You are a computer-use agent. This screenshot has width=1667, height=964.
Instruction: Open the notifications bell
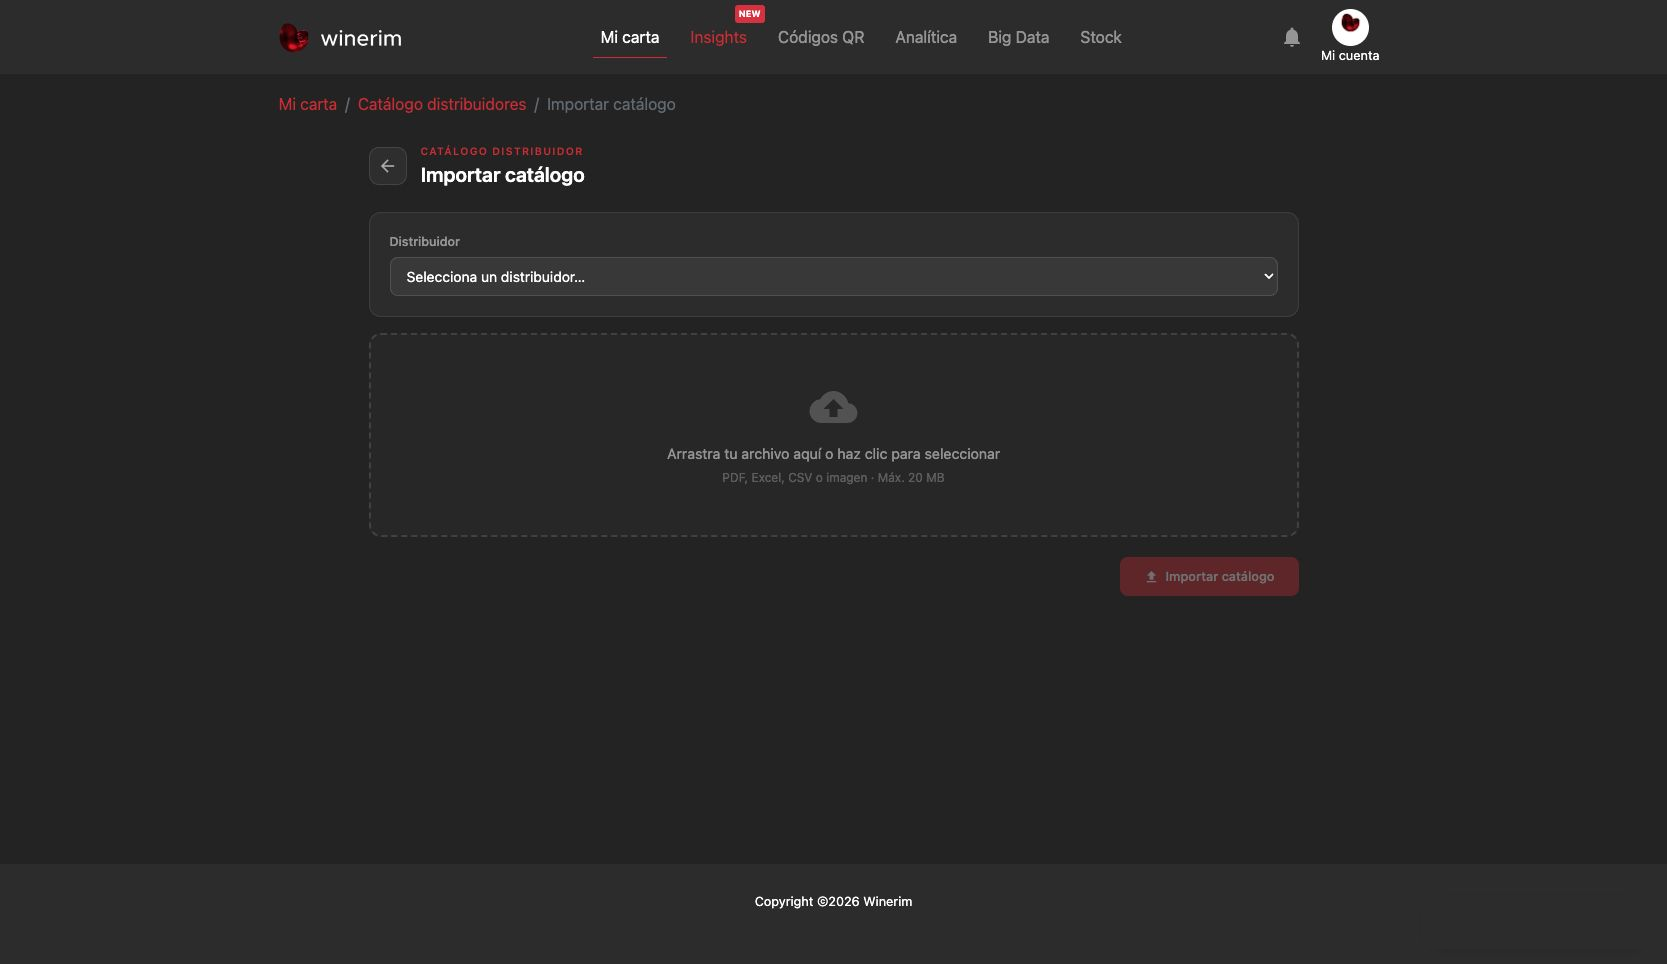1292,37
